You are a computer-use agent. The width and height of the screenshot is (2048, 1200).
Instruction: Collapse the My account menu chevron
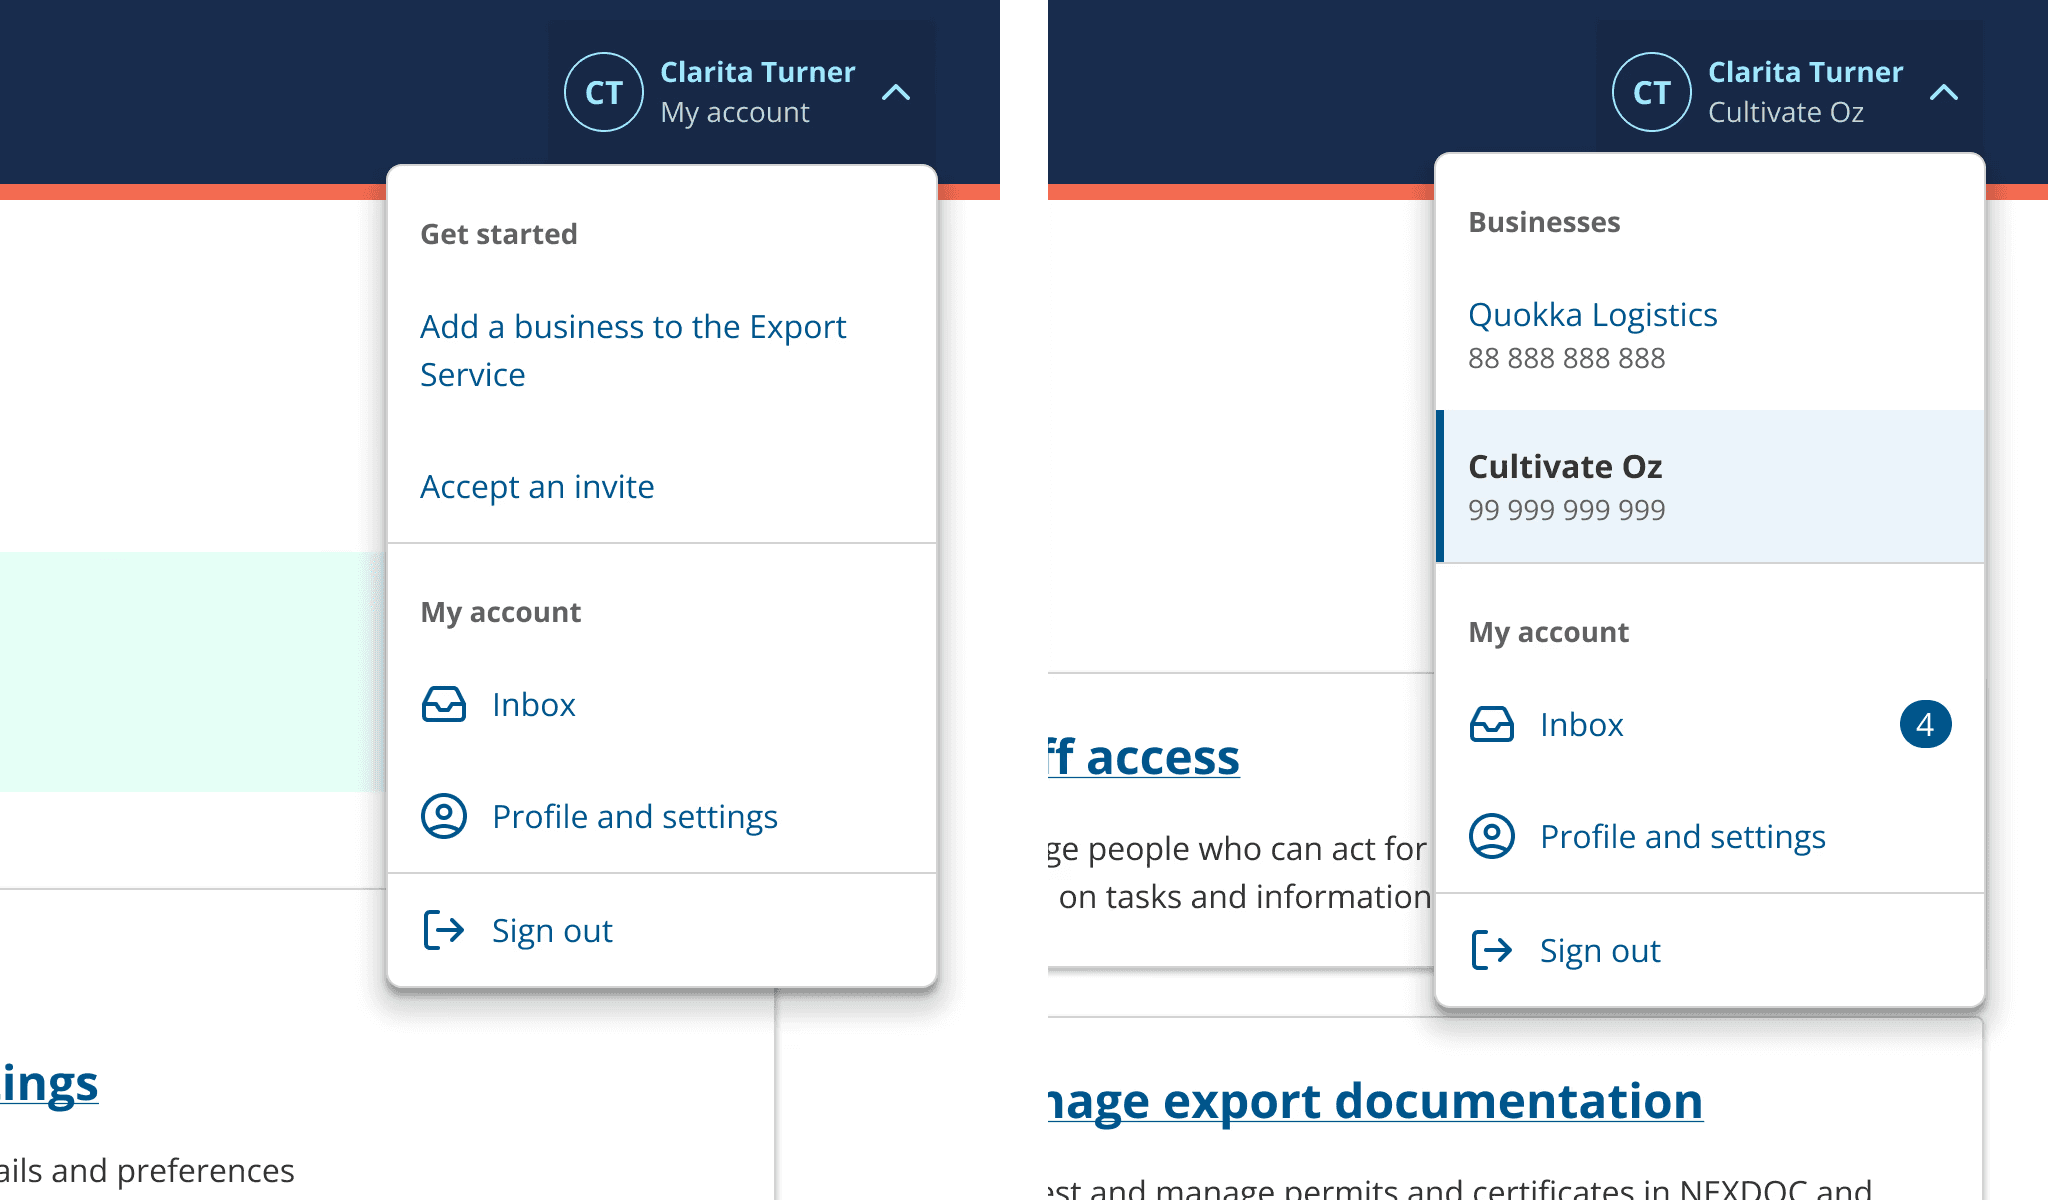click(x=896, y=93)
